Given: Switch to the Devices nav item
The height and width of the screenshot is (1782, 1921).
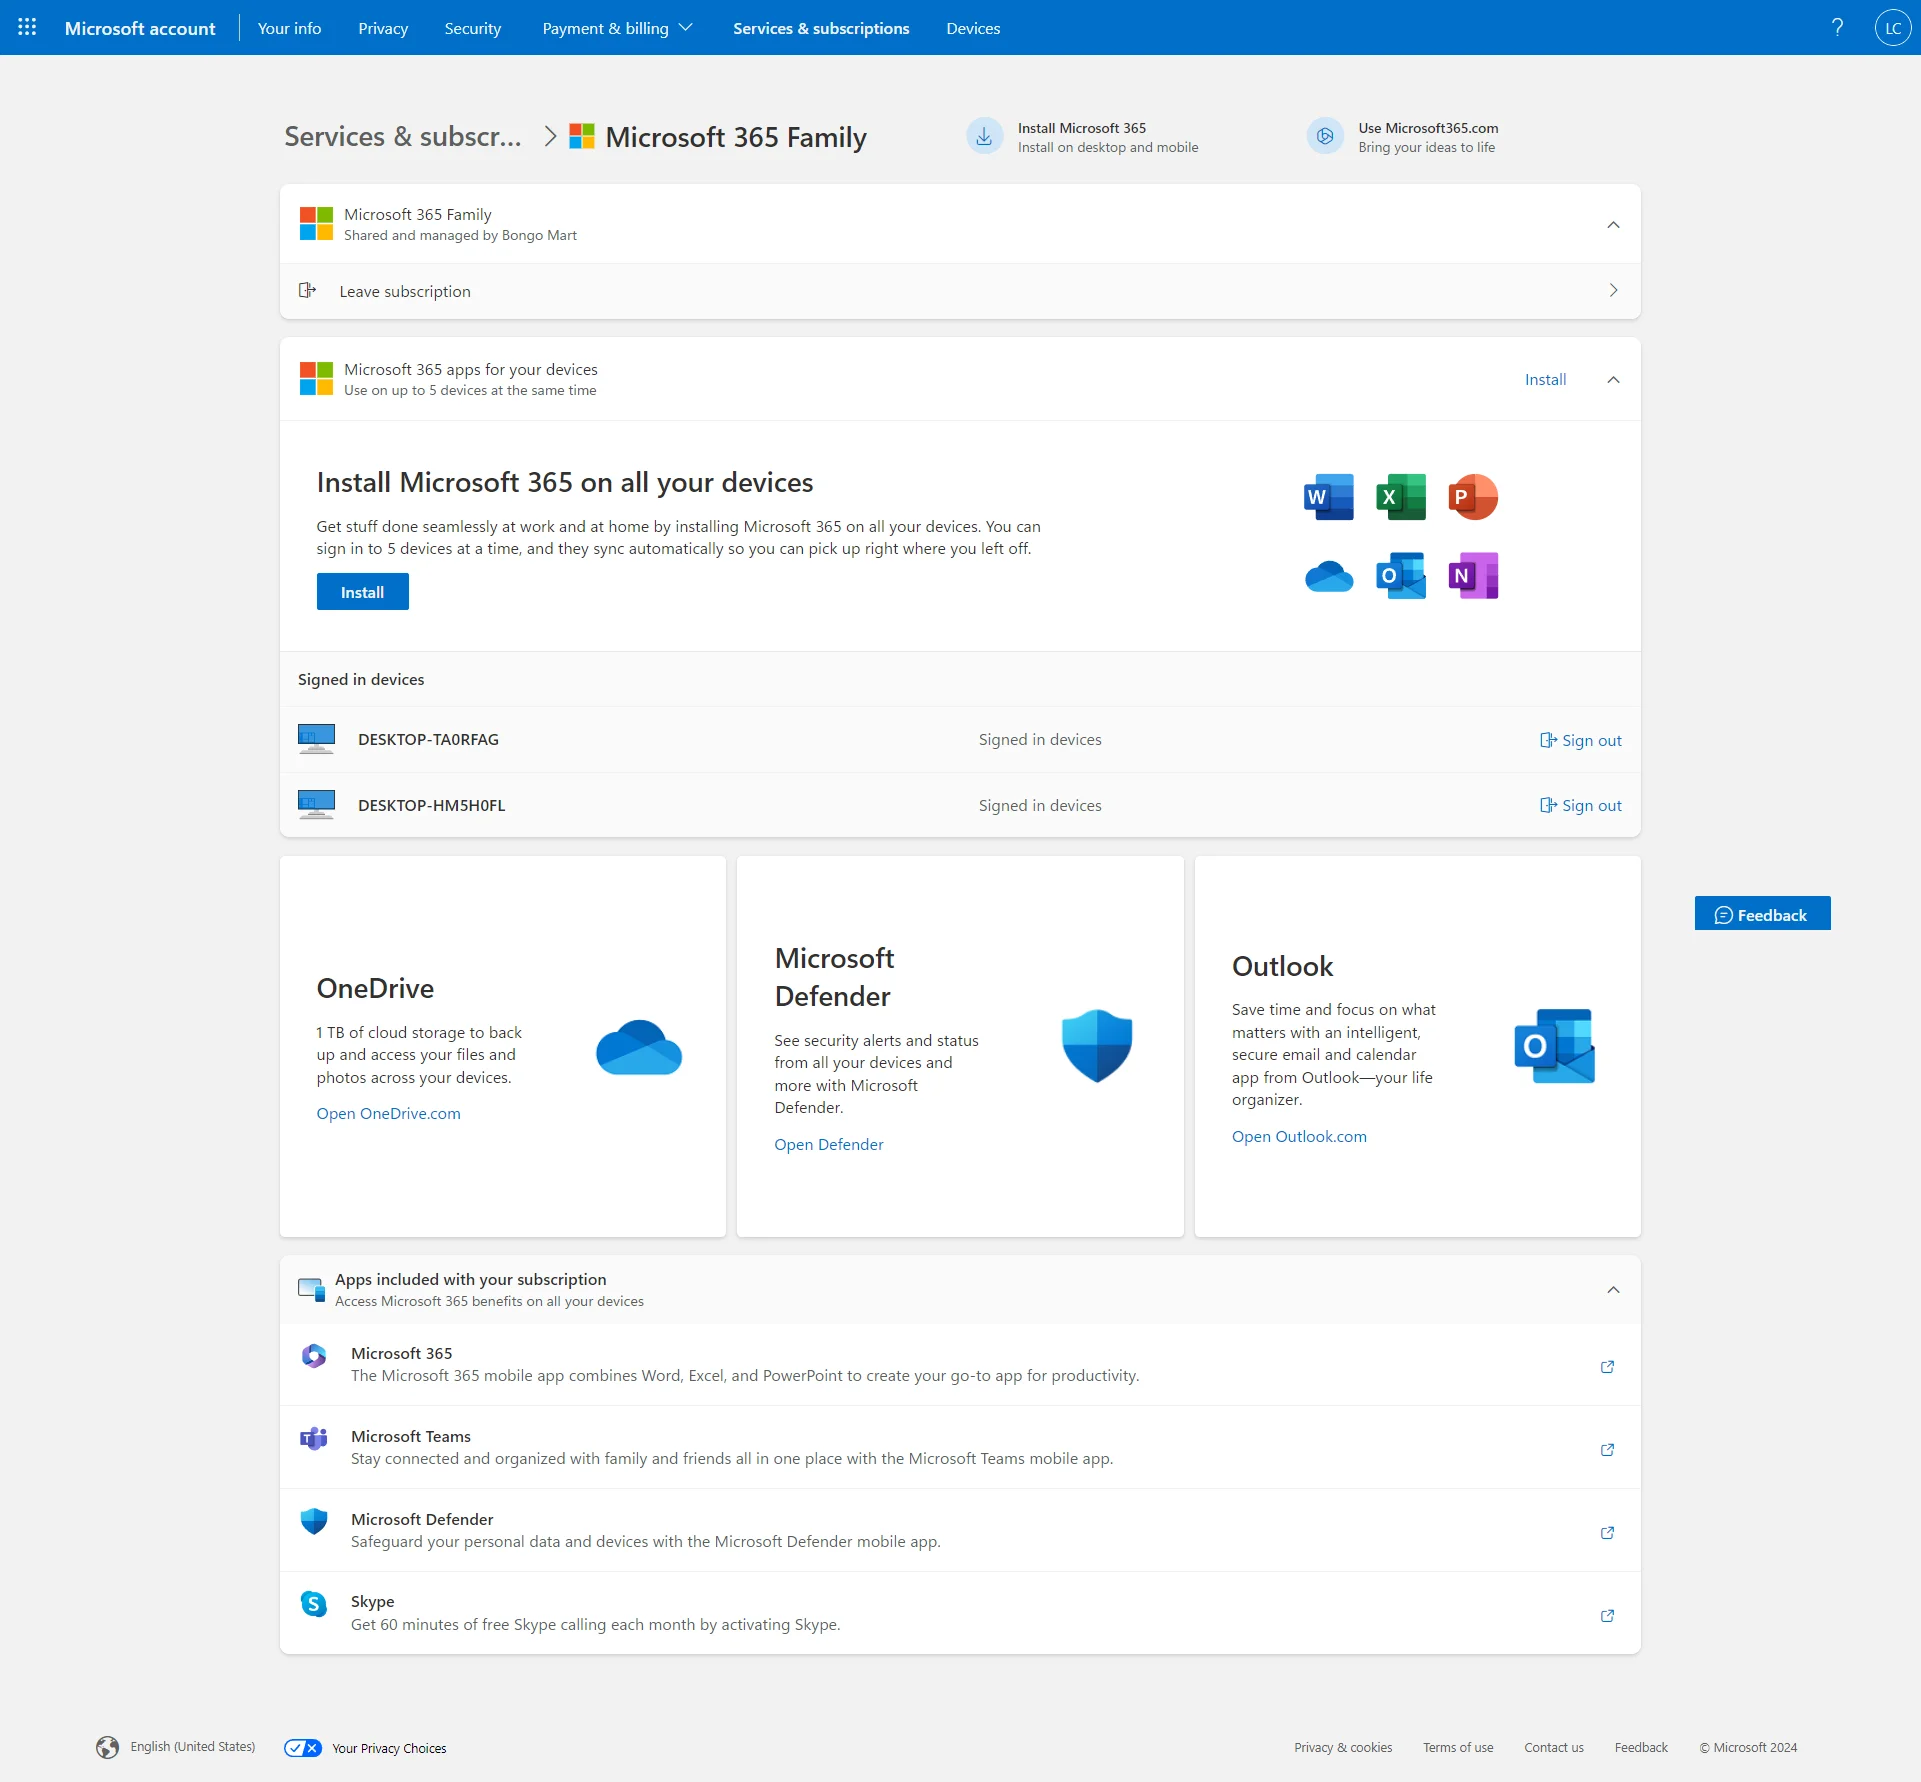Looking at the screenshot, I should [972, 28].
